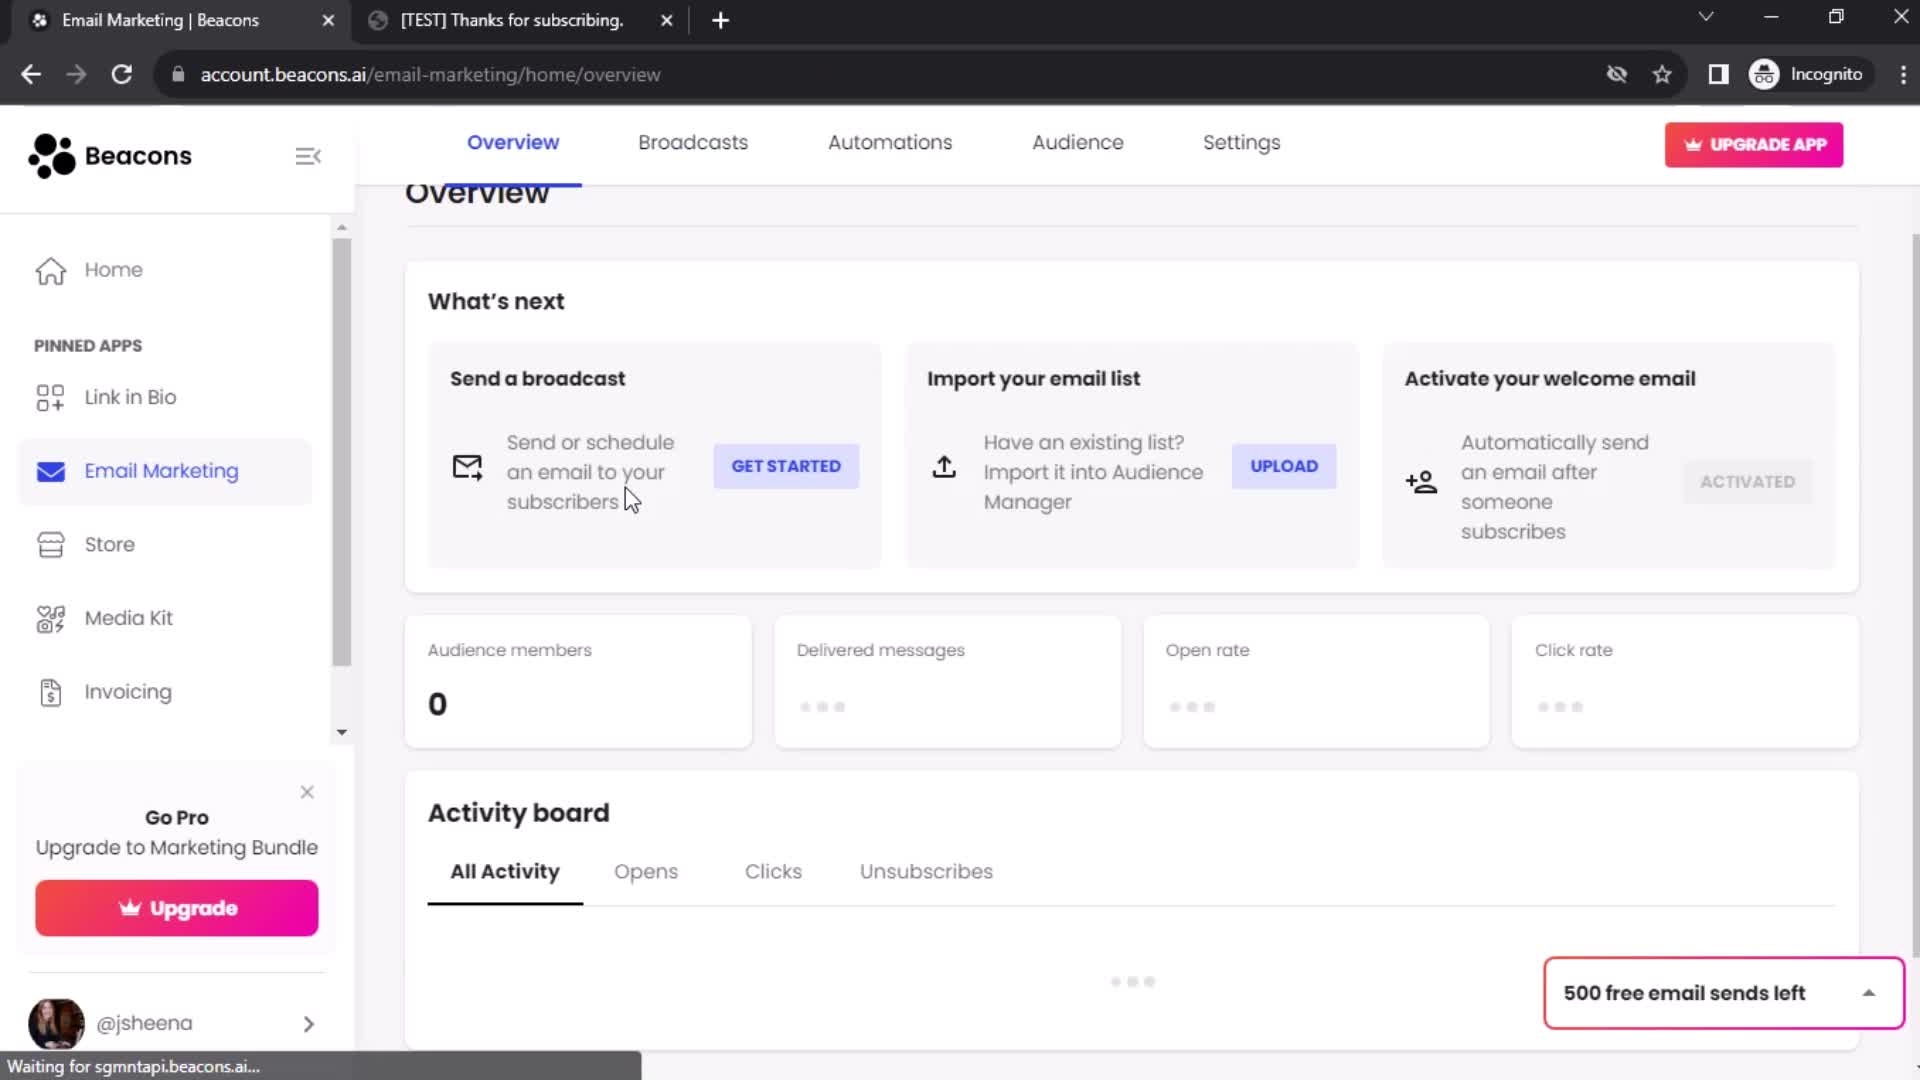Click the @jsheena account expander
1920x1080 pixels.
click(309, 1023)
